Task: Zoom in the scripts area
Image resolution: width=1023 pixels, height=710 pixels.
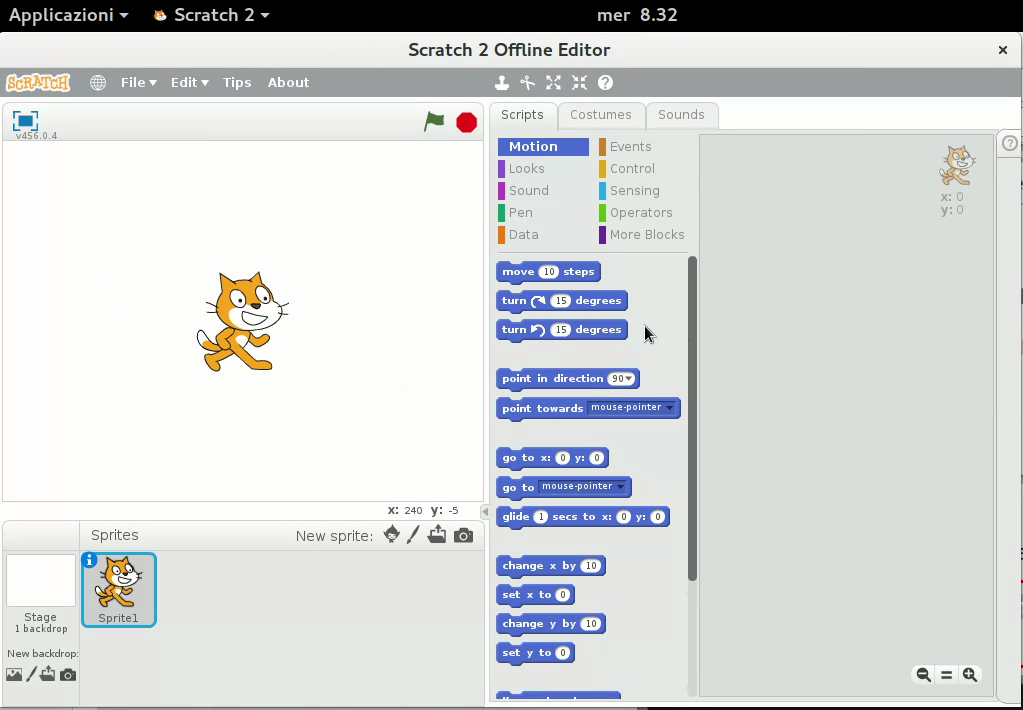Action: click(970, 675)
